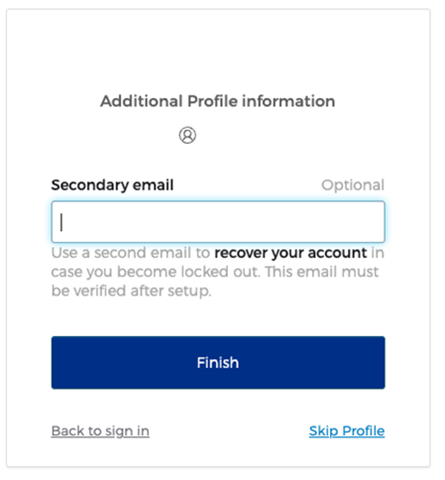Screen dimensions: 445x480
Task: Click the Additional Profile information heading
Action: [x=218, y=101]
